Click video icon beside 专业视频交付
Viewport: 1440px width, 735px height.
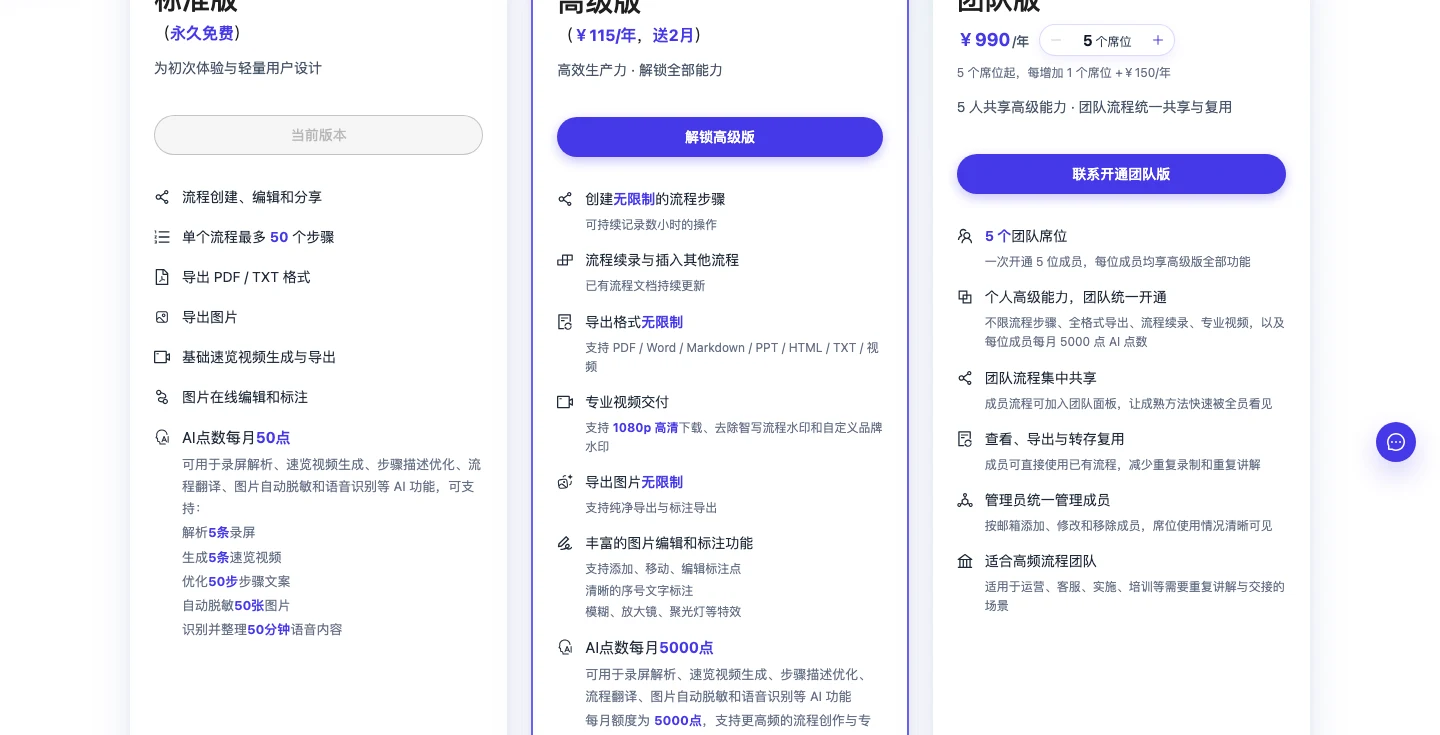565,402
